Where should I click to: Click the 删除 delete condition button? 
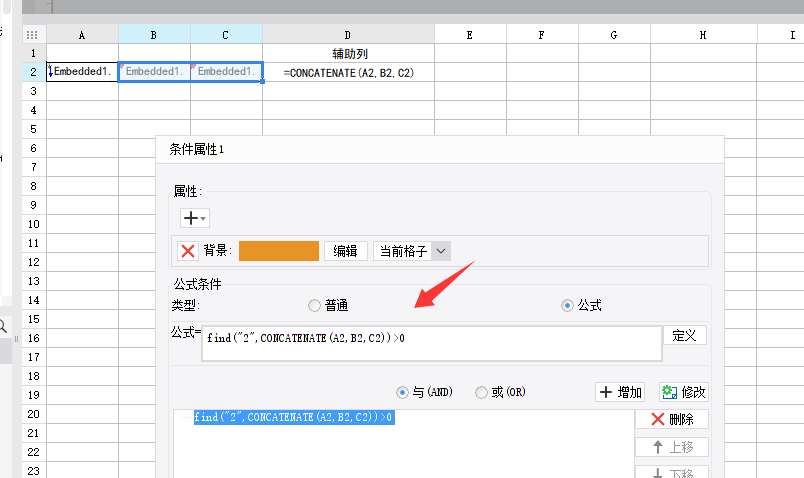[x=672, y=419]
